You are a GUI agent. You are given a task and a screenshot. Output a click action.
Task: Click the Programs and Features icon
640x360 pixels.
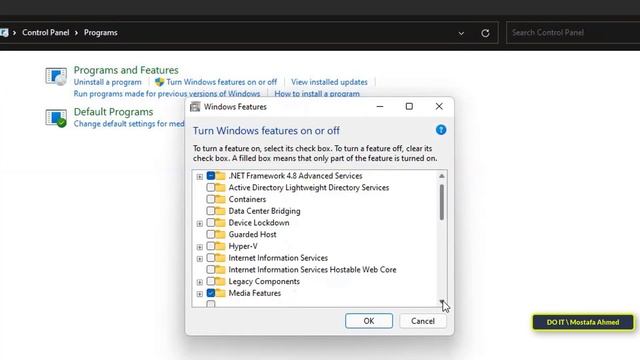coord(56,76)
